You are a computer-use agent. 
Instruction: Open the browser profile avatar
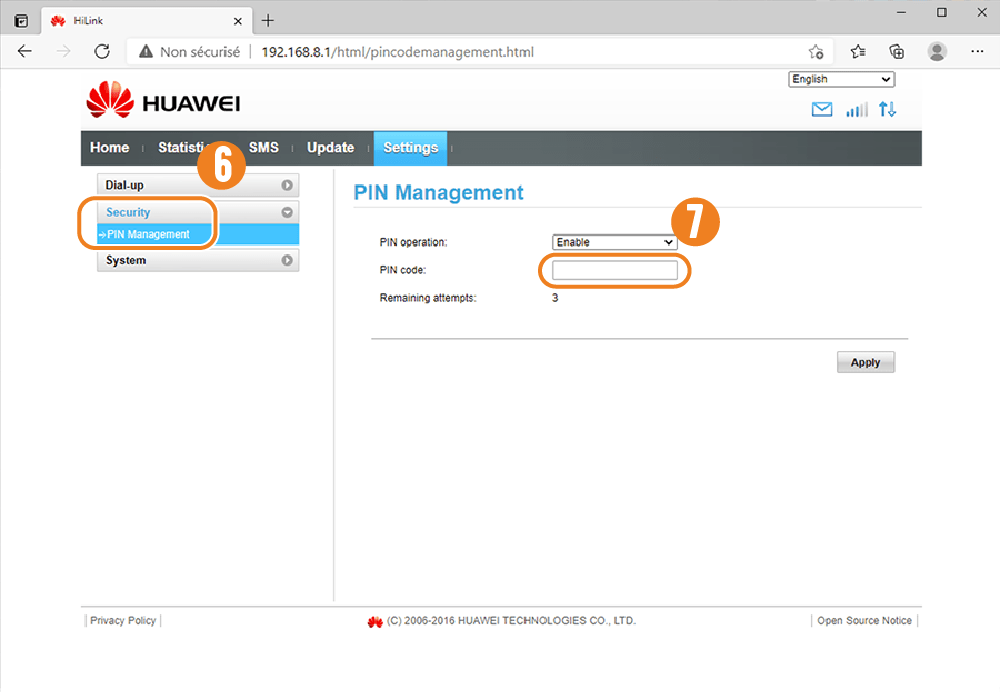pos(937,52)
